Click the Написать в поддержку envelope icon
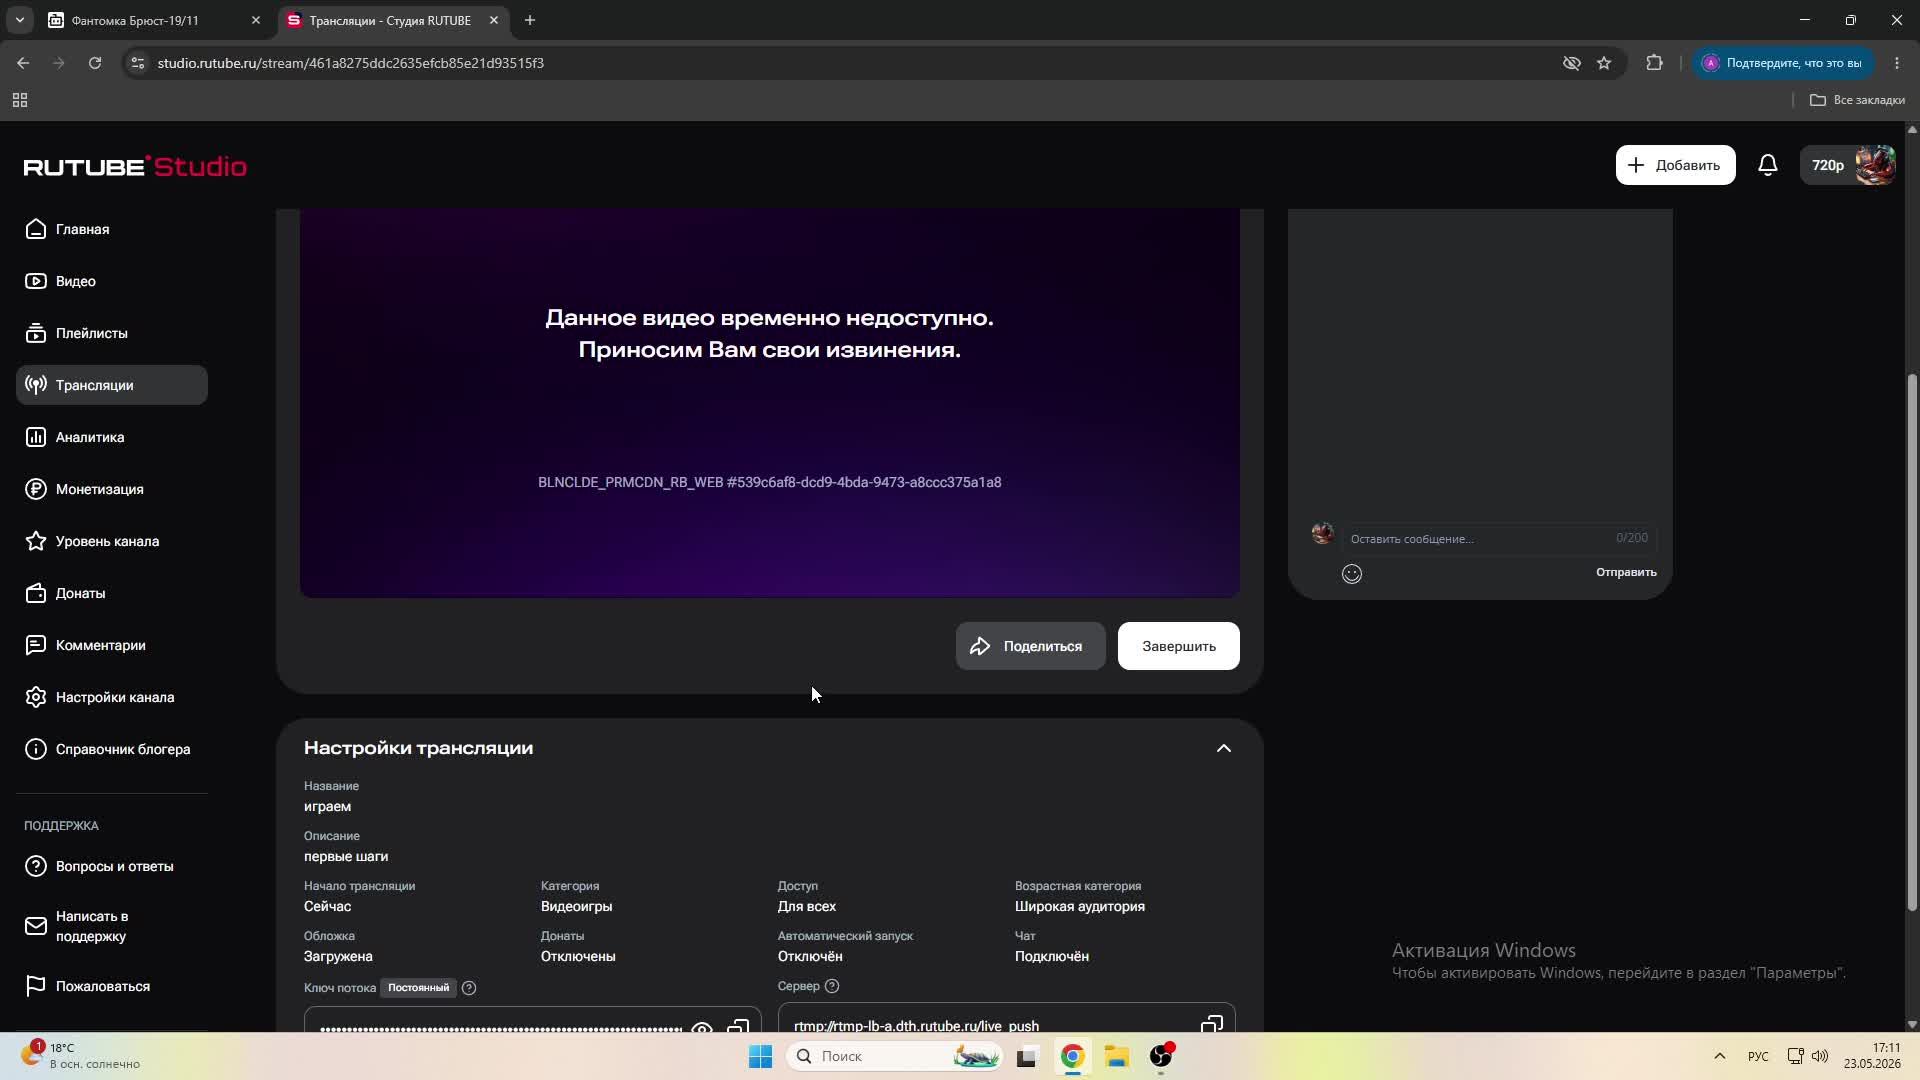 (36, 926)
